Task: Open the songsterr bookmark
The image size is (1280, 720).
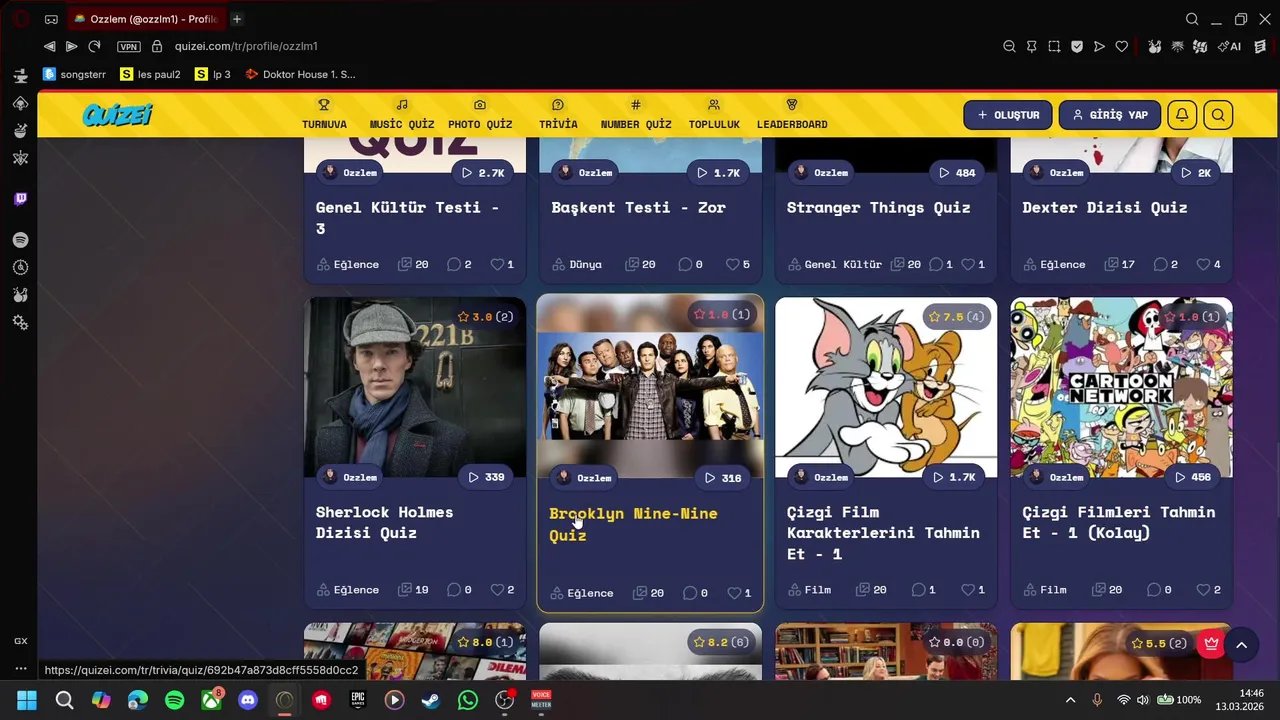Action: (75, 74)
